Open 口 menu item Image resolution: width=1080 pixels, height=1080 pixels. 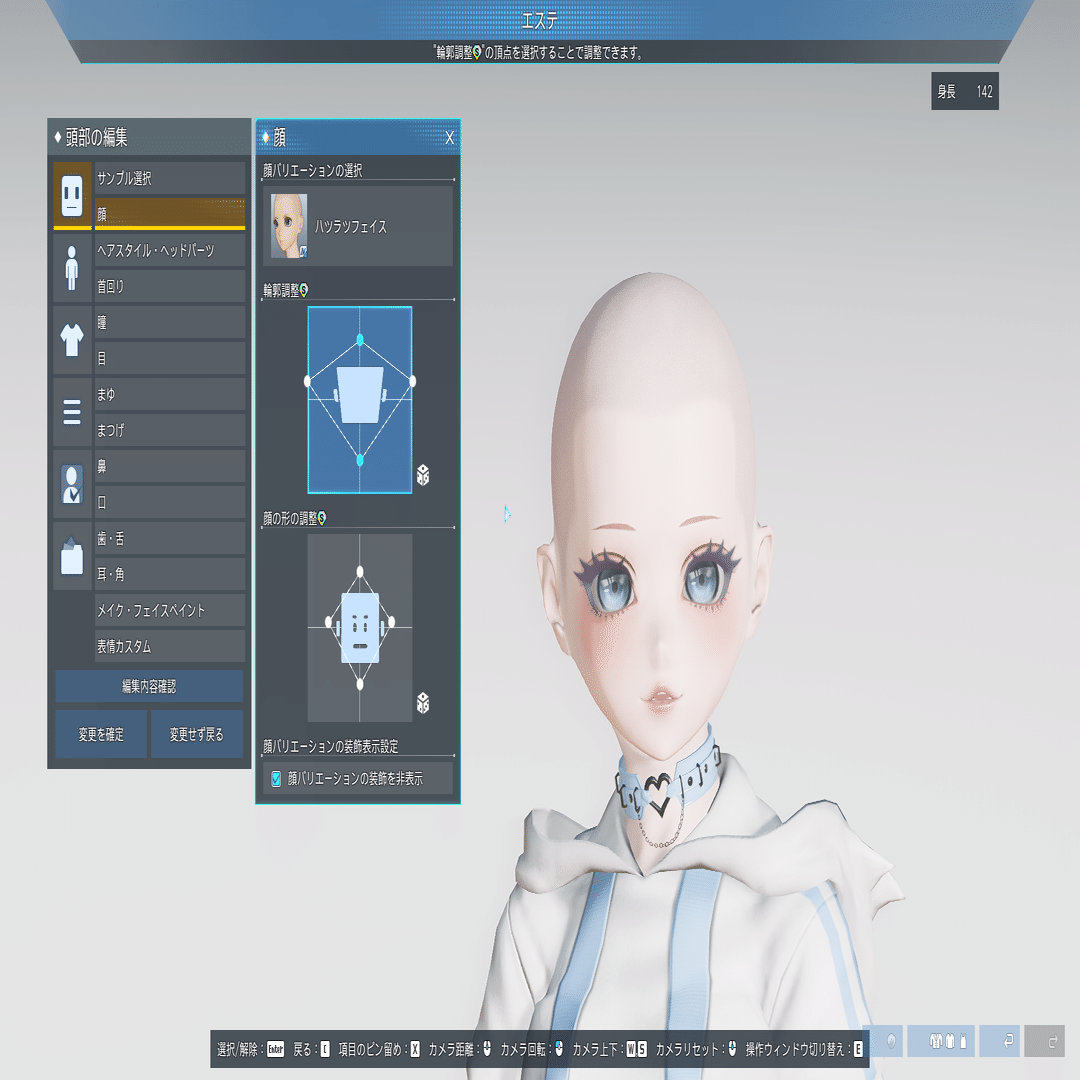click(x=169, y=502)
